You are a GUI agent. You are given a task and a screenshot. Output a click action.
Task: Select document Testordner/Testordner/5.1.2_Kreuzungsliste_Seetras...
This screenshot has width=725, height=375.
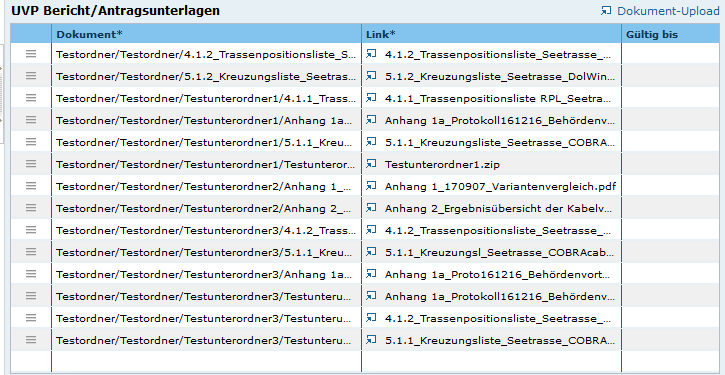tap(206, 77)
